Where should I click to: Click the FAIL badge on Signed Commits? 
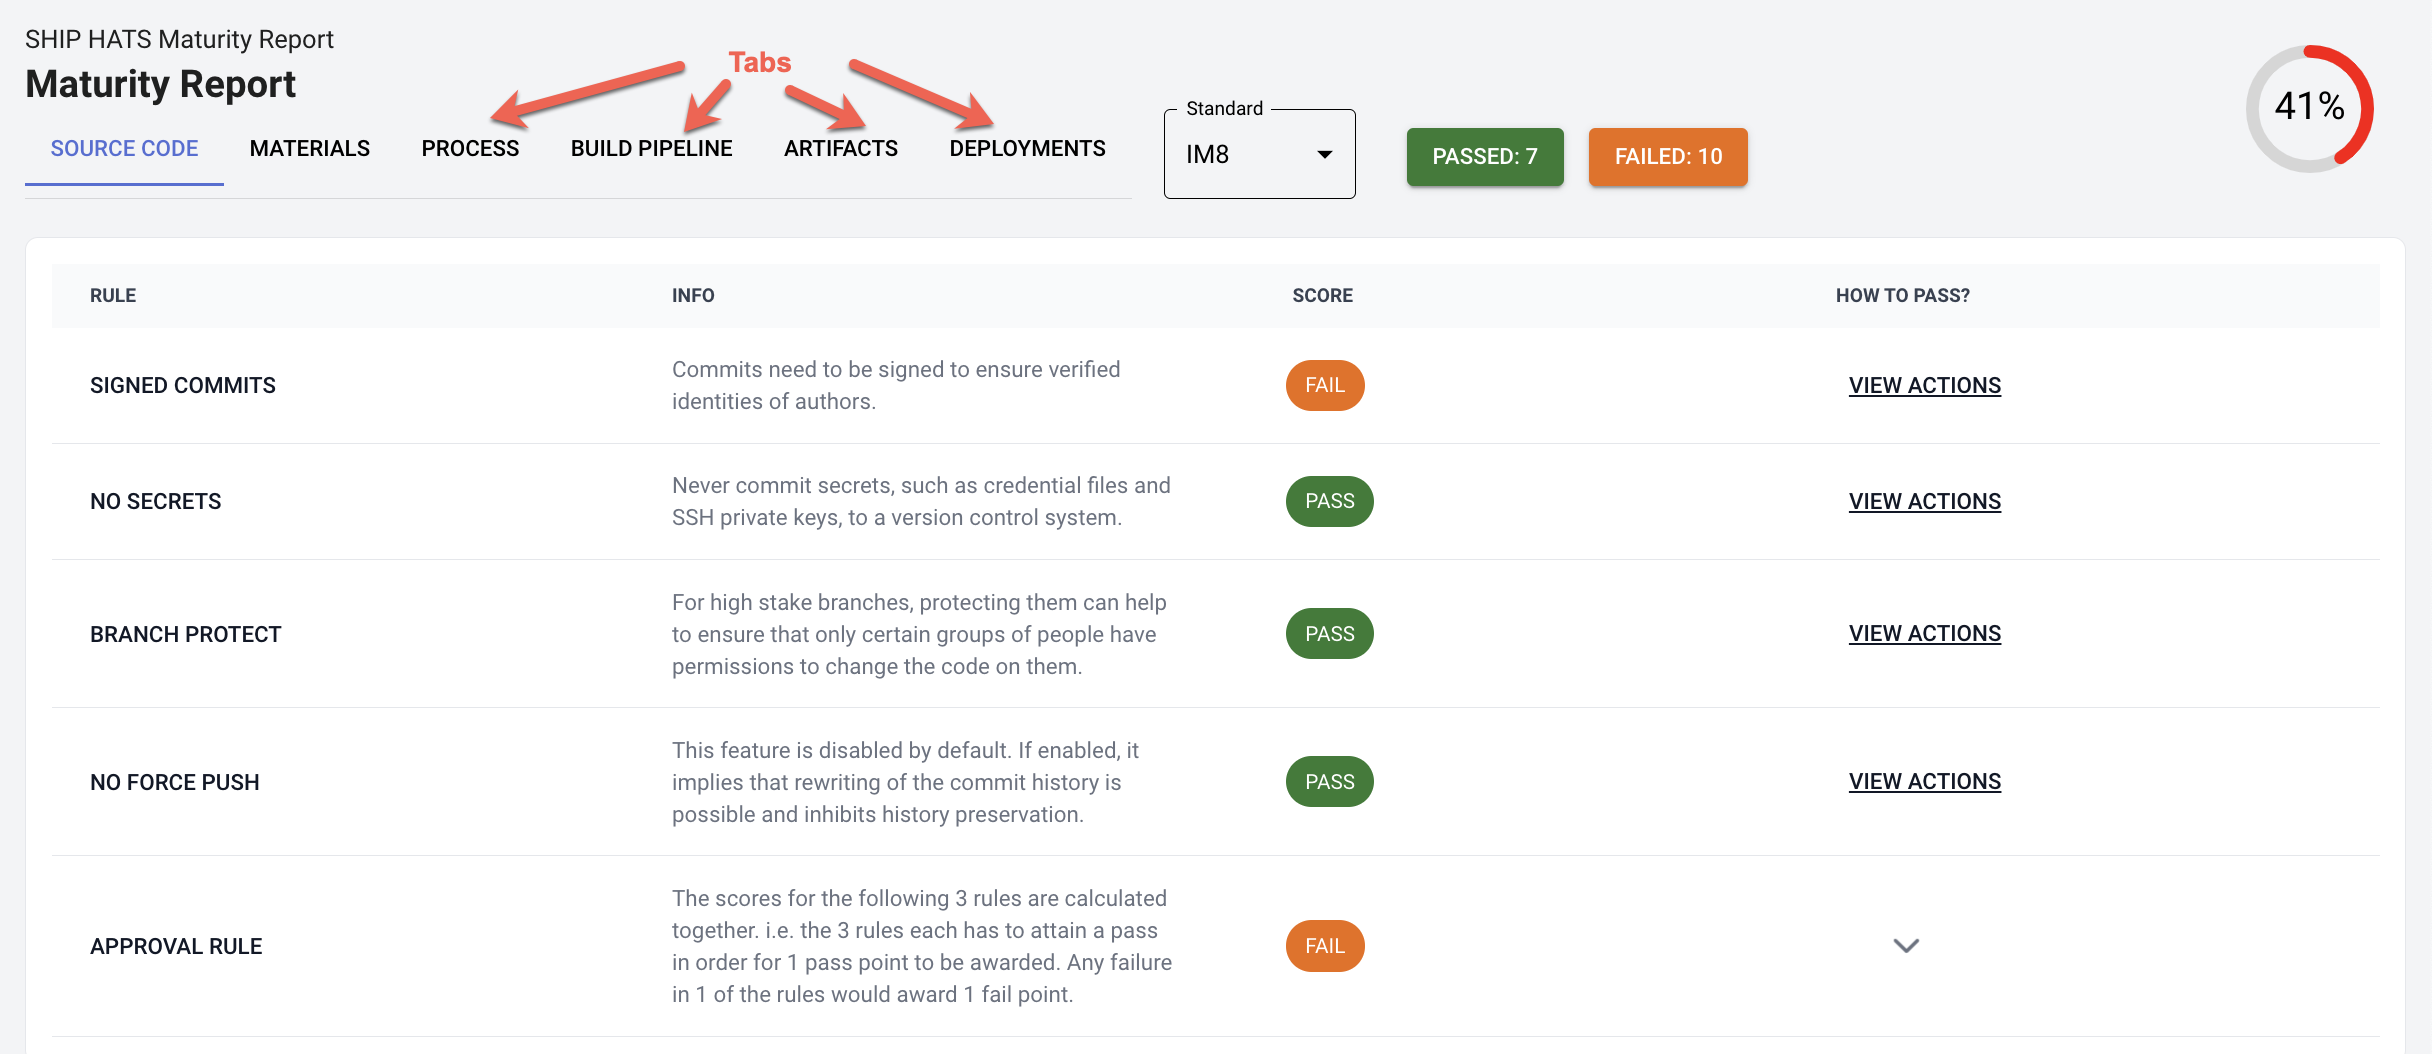coord(1325,385)
